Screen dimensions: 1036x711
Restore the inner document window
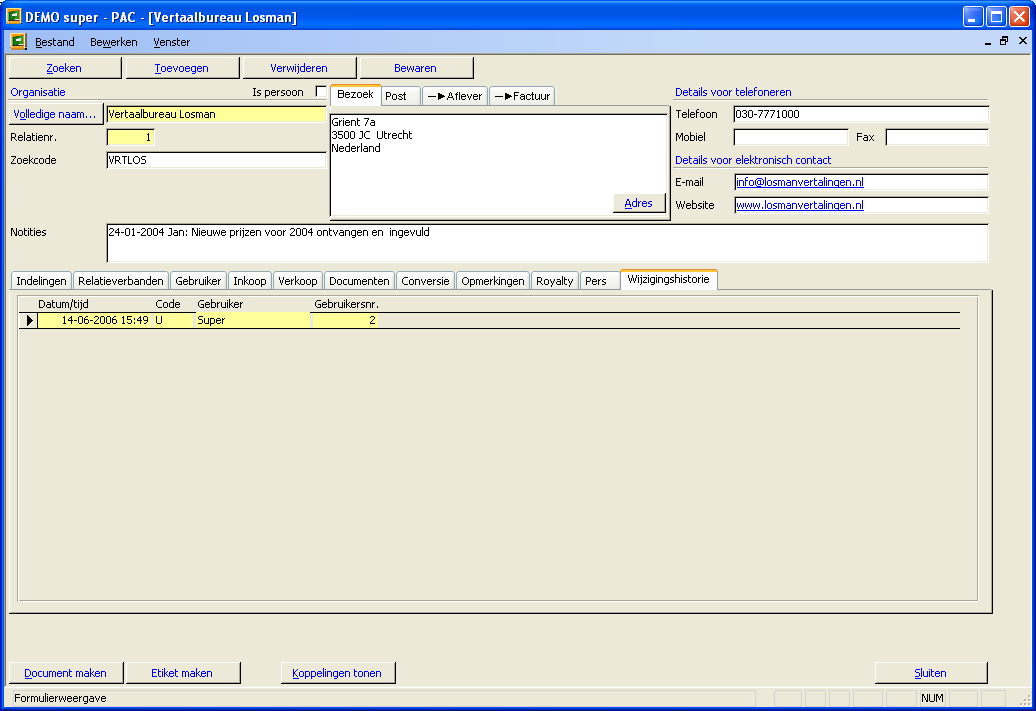coord(1004,42)
